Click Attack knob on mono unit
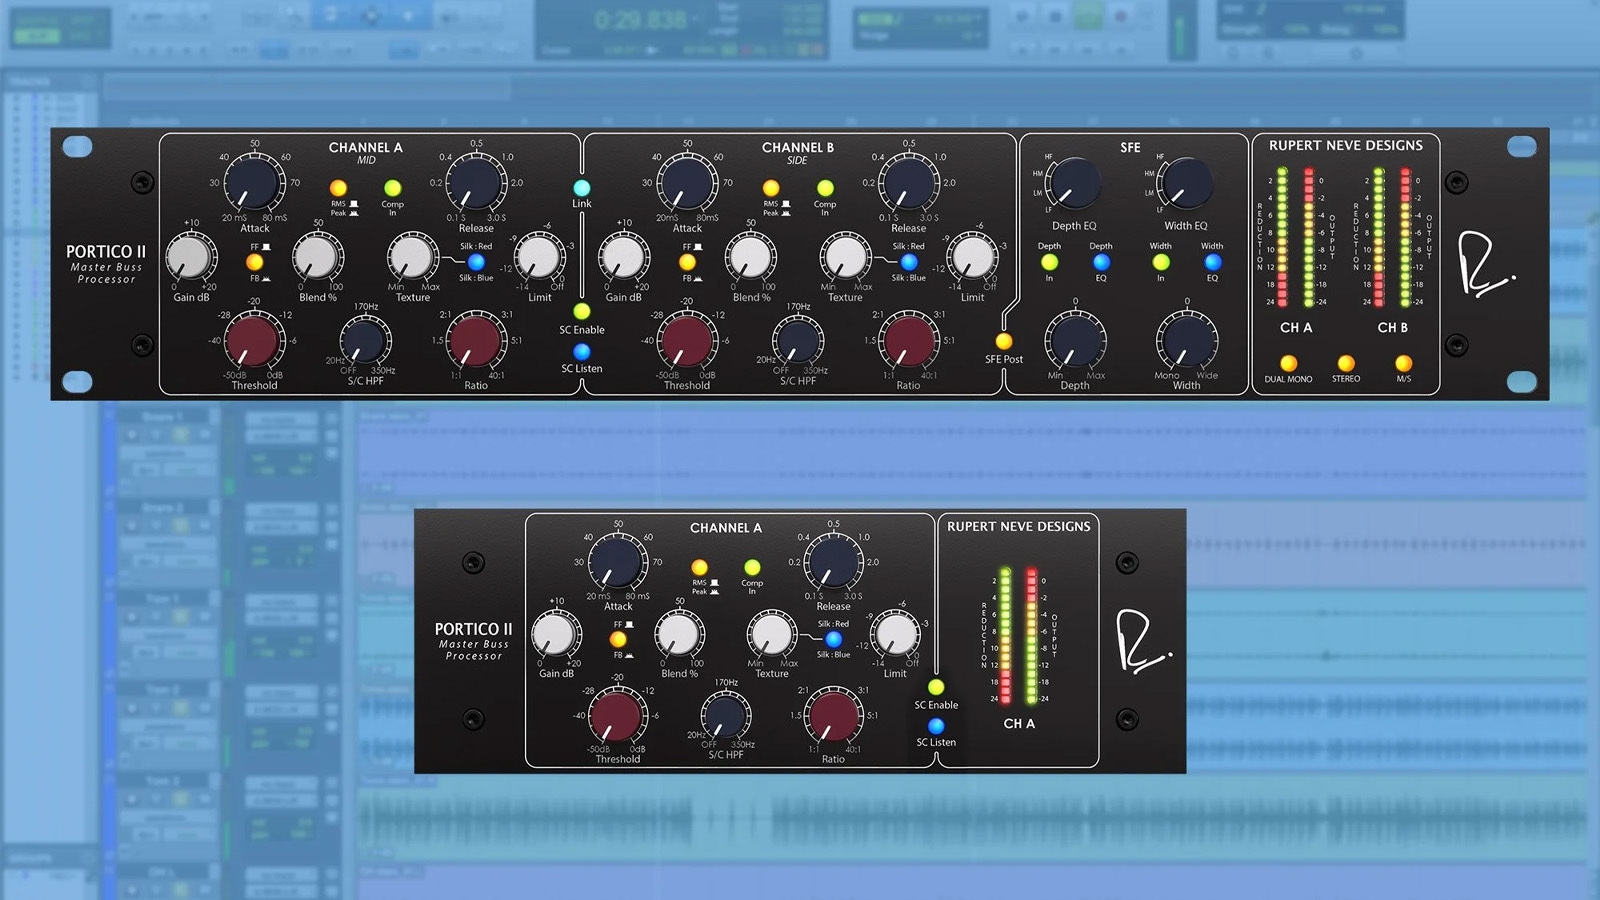The width and height of the screenshot is (1600, 900). [x=618, y=561]
